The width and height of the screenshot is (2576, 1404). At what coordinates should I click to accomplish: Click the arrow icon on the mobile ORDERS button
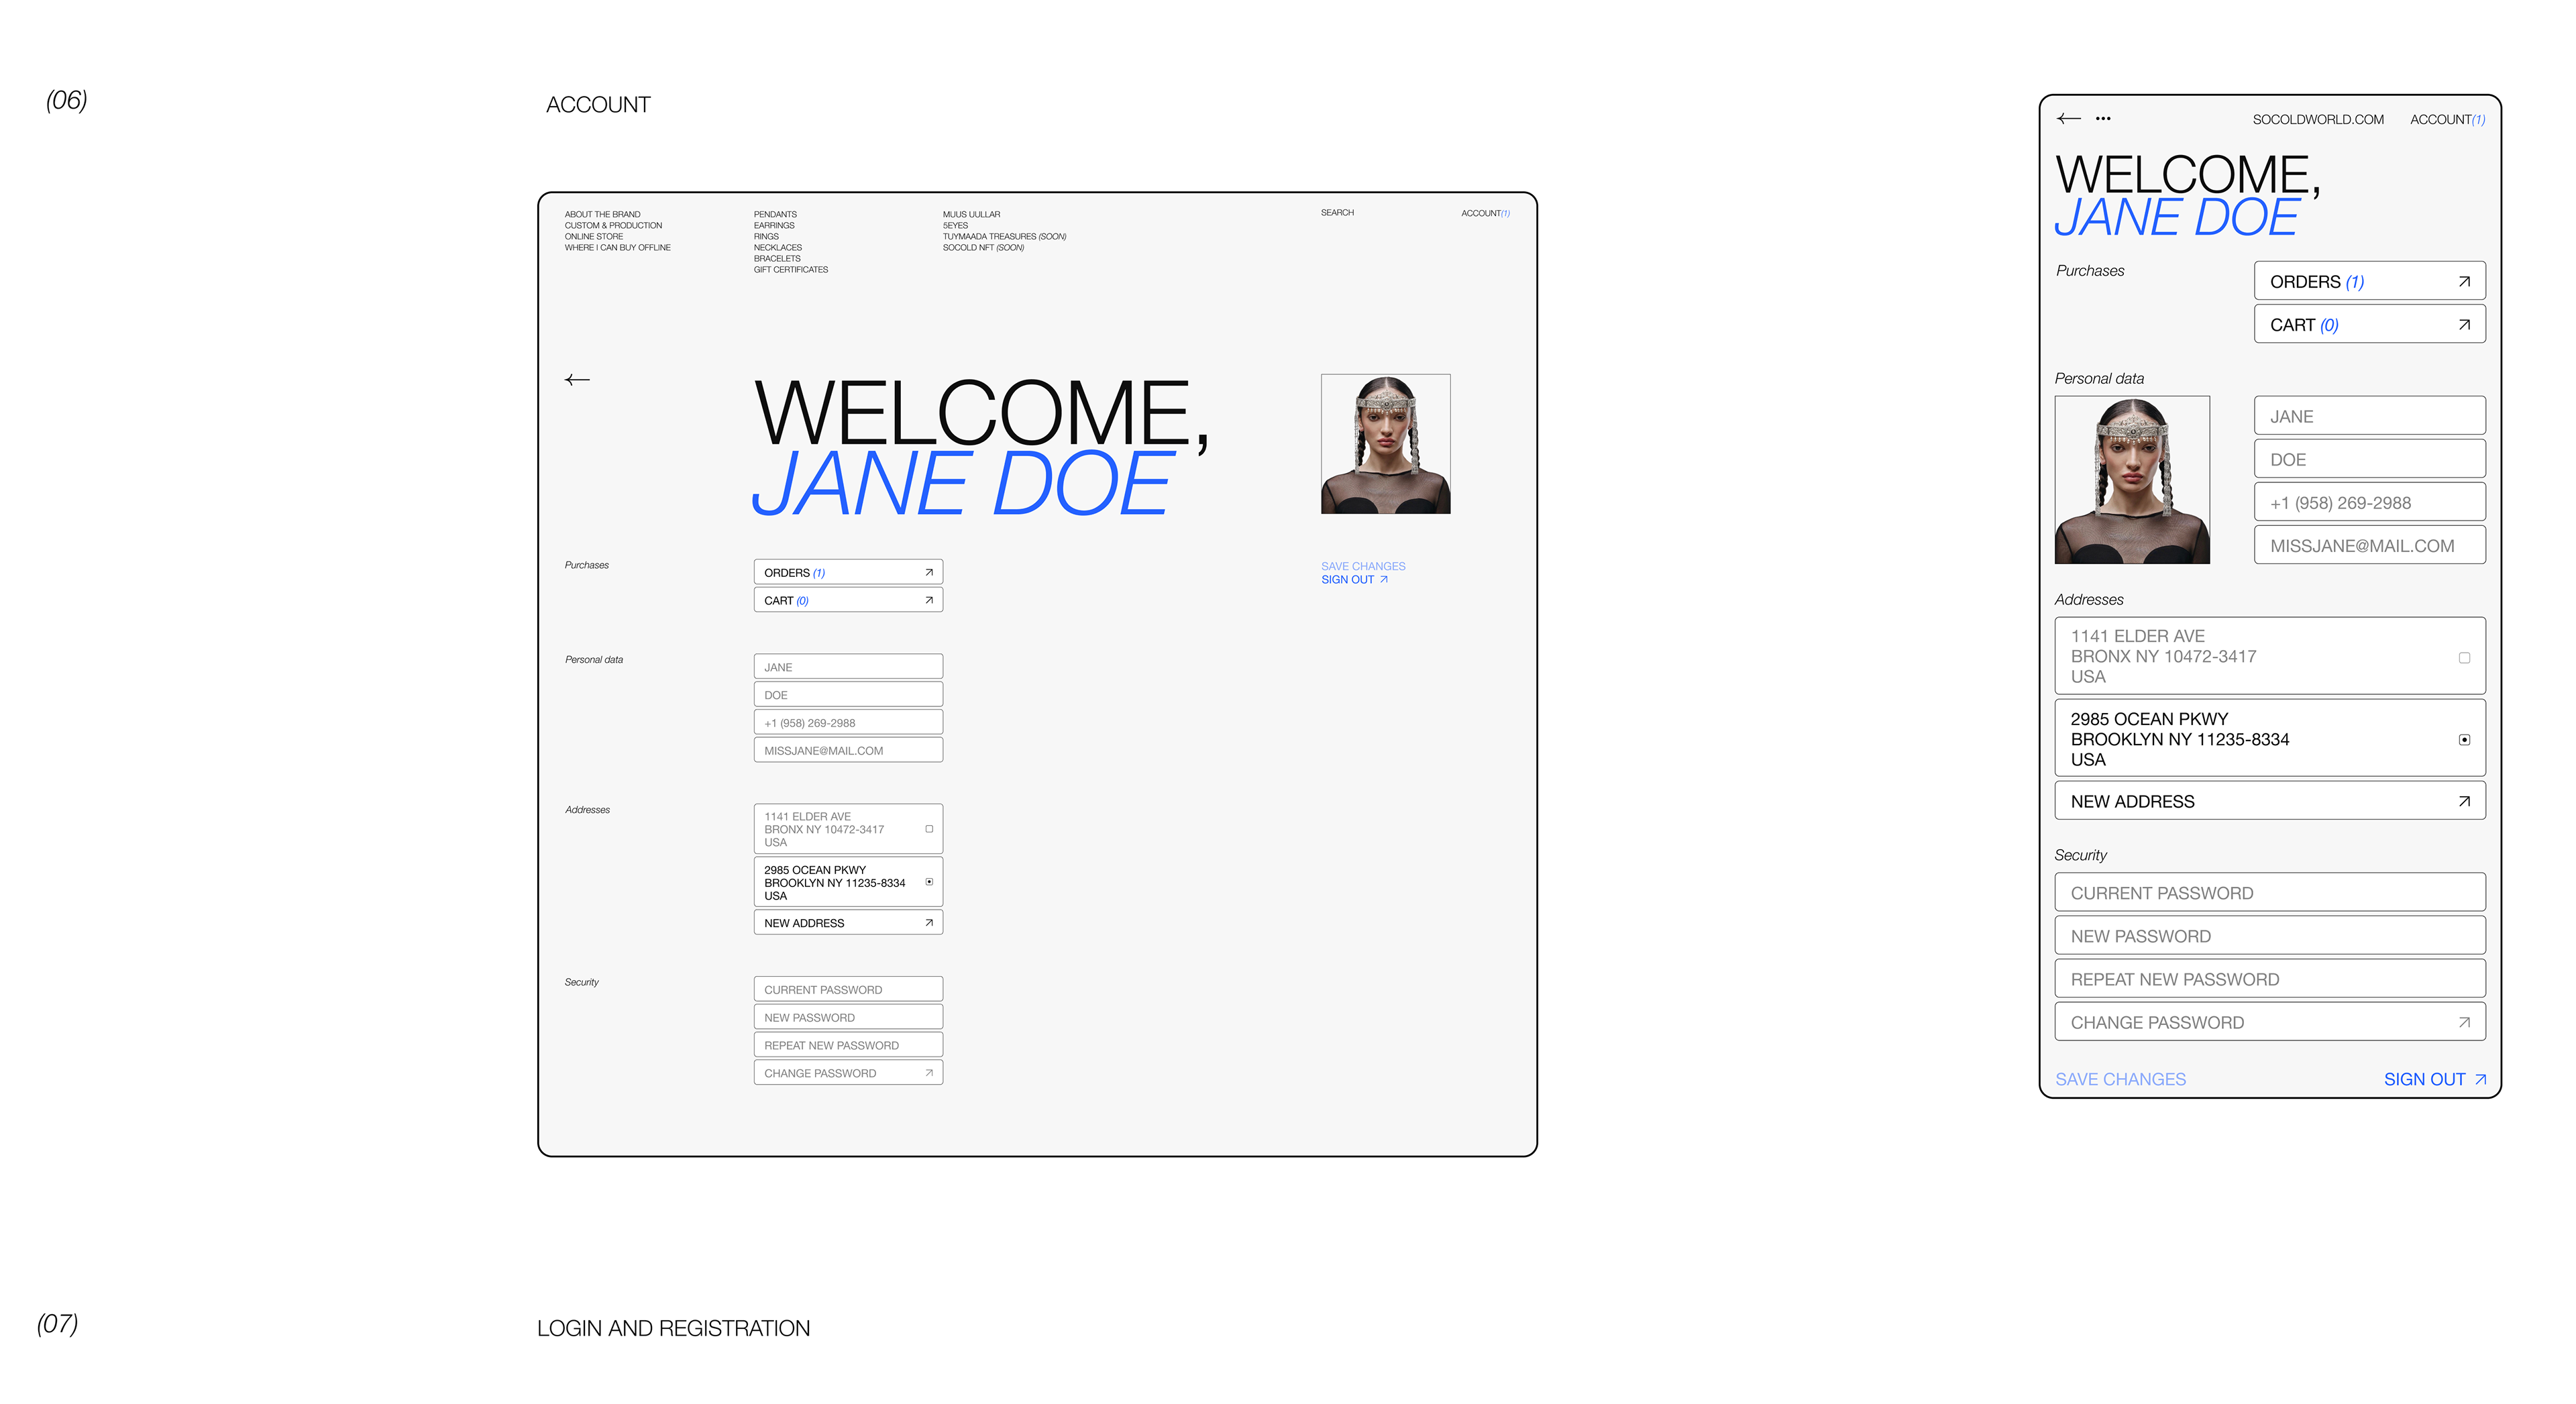coord(2464,282)
